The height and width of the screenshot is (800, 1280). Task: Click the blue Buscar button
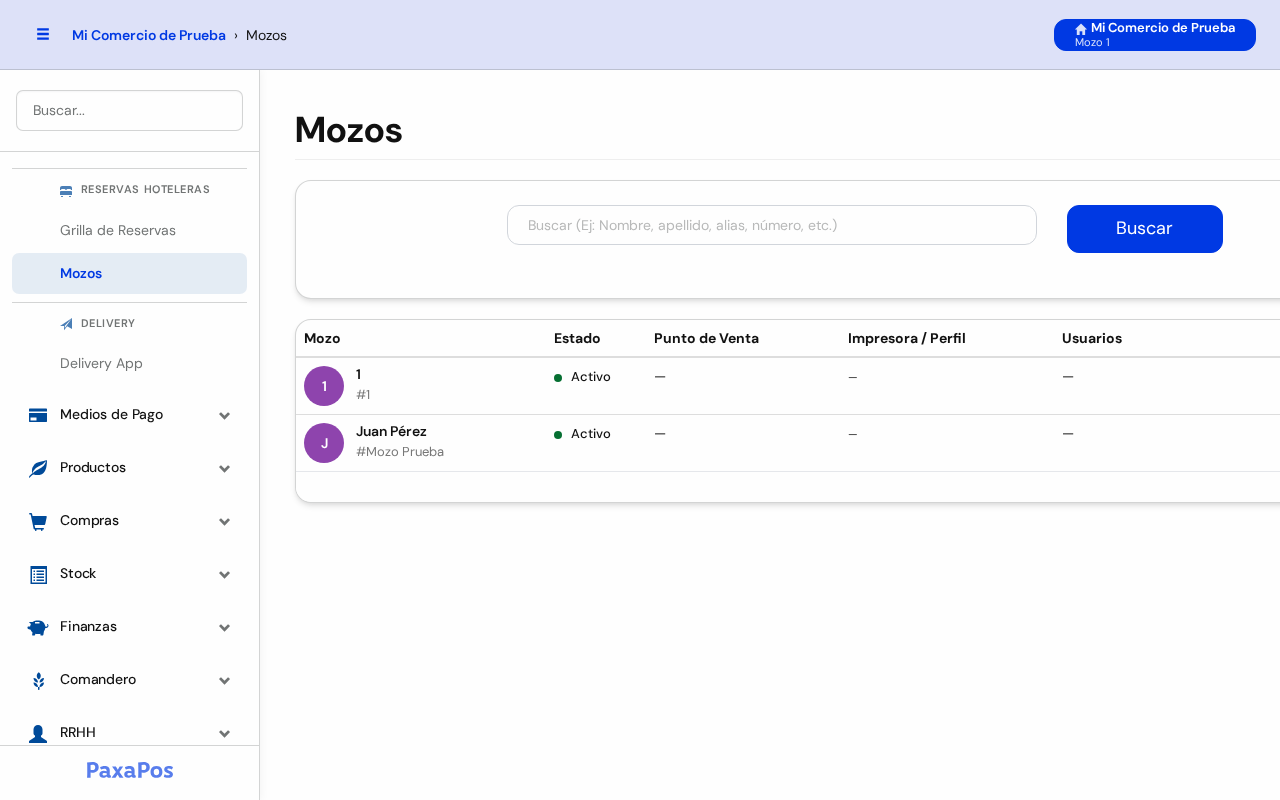(x=1144, y=229)
